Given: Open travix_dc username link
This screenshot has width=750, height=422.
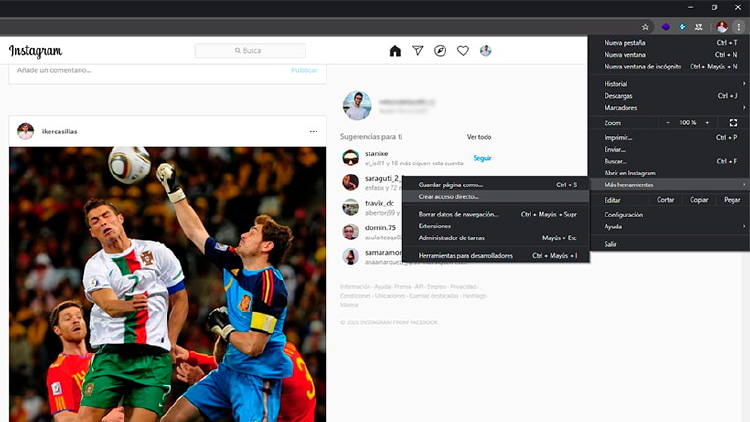Looking at the screenshot, I should click(379, 203).
